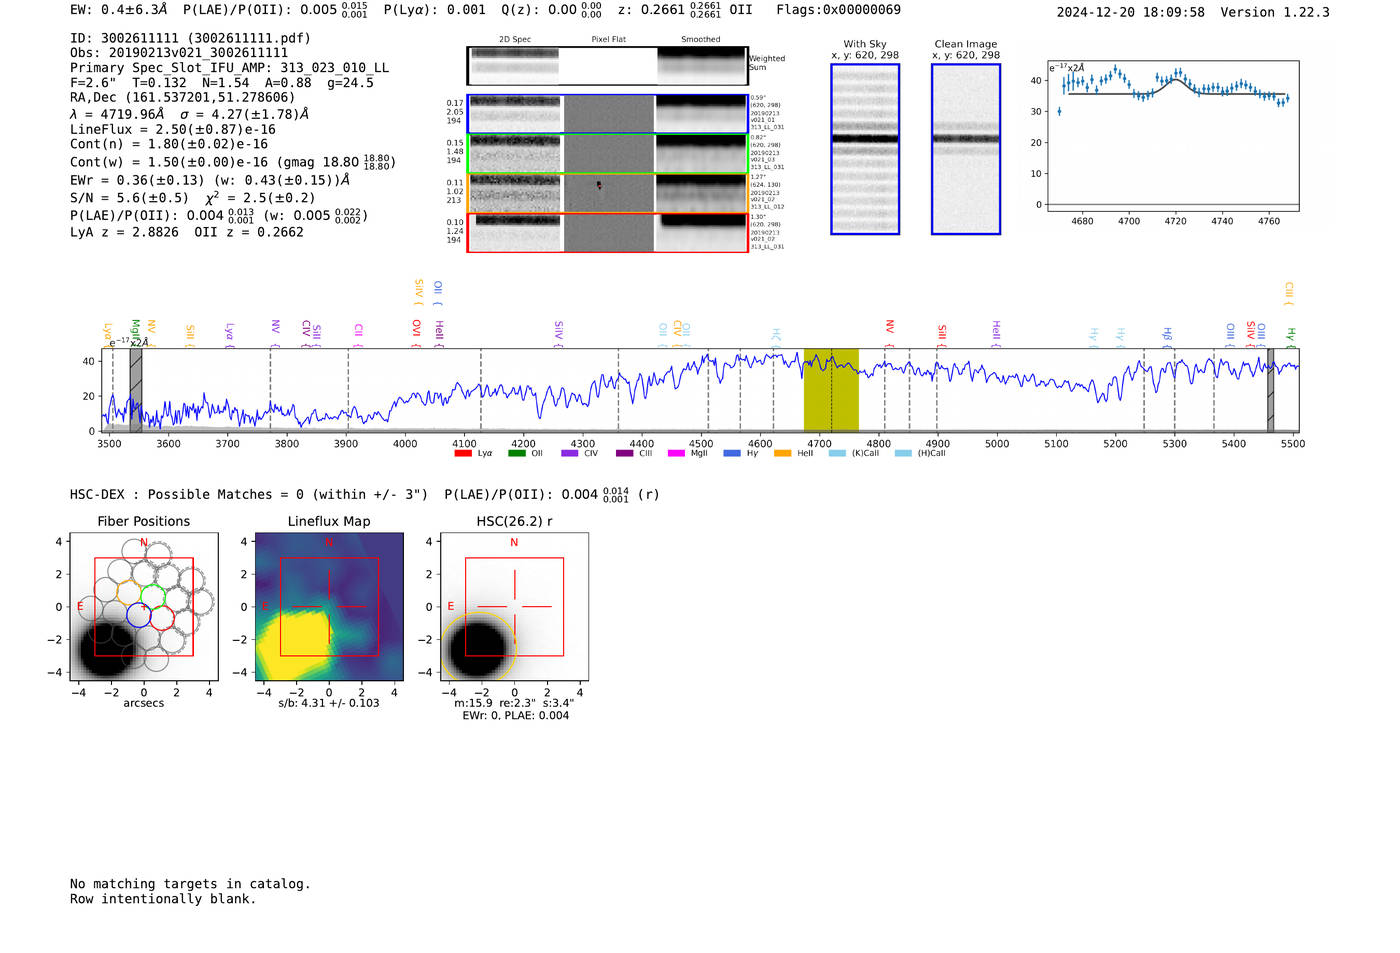Click the ID 3002611111 pdf text
1400x953 pixels.
(x=190, y=38)
